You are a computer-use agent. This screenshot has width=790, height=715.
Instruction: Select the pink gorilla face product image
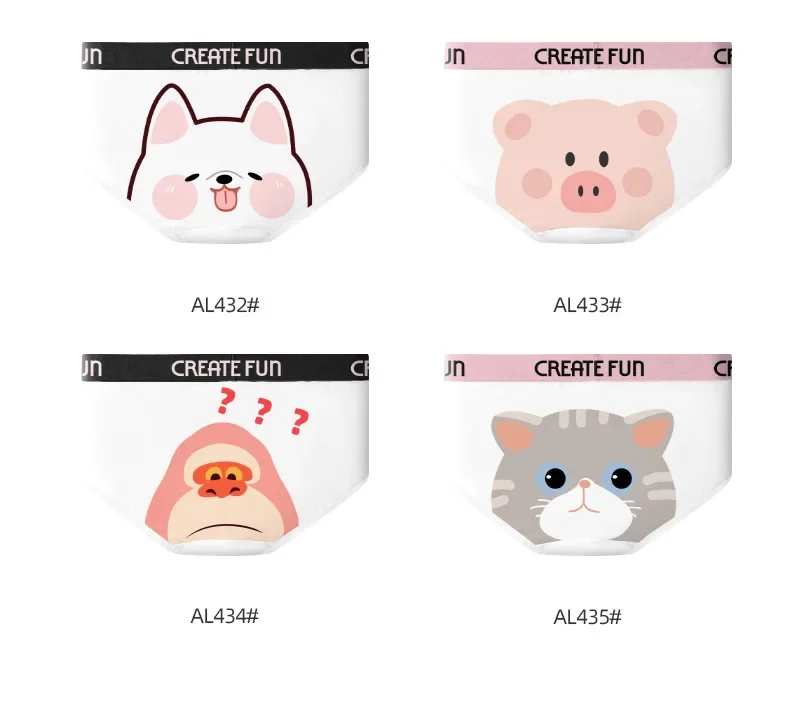pyautogui.click(x=225, y=454)
